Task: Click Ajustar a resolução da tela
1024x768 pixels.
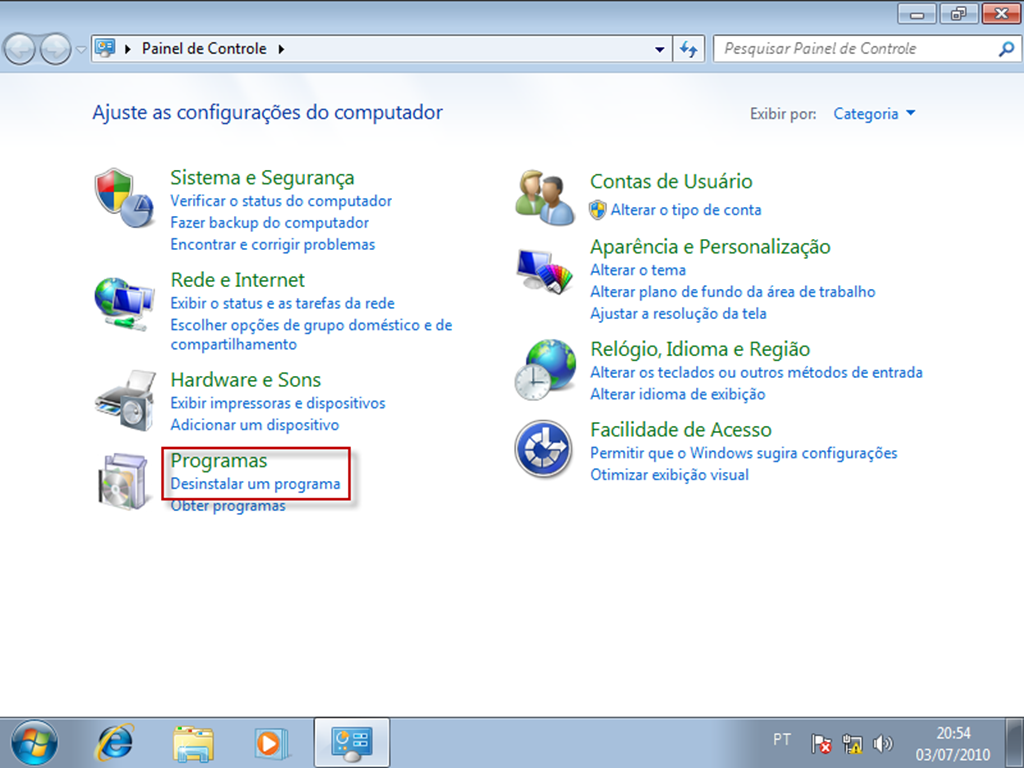Action: coord(679,313)
